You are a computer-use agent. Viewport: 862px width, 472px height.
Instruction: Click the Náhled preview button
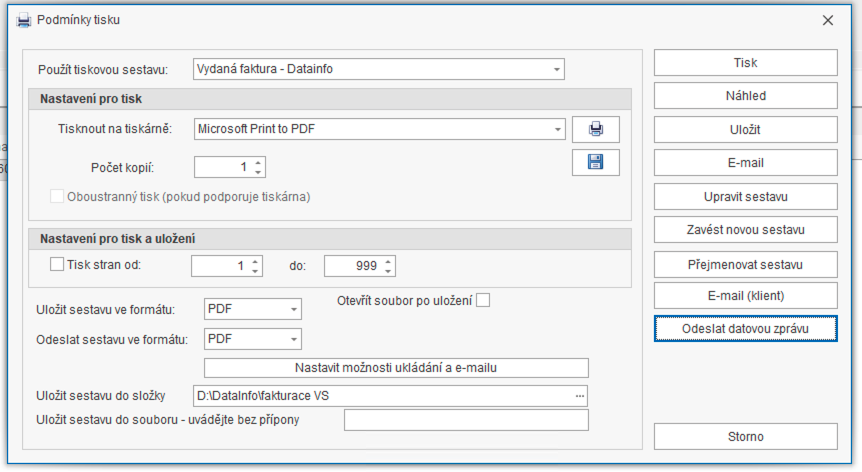(x=745, y=96)
